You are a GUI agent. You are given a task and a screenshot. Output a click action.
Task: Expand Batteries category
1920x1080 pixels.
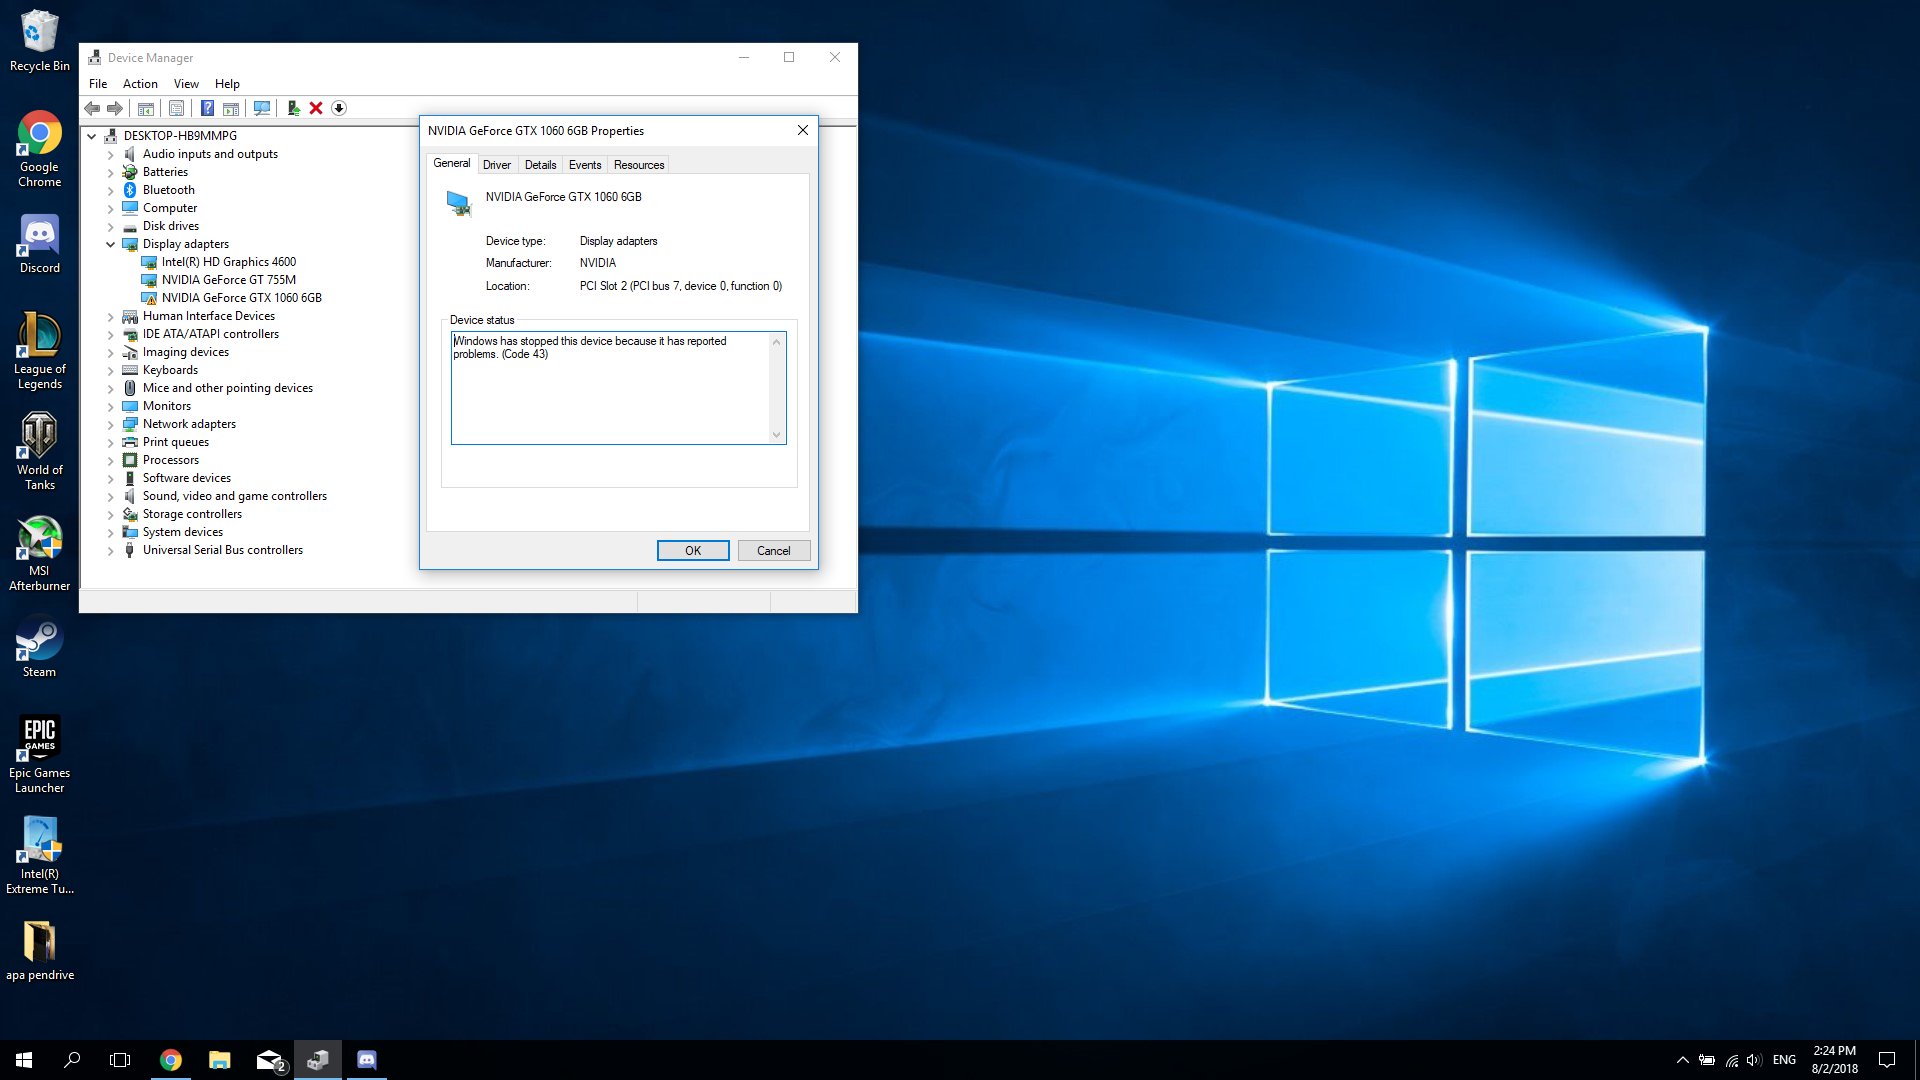tap(111, 172)
